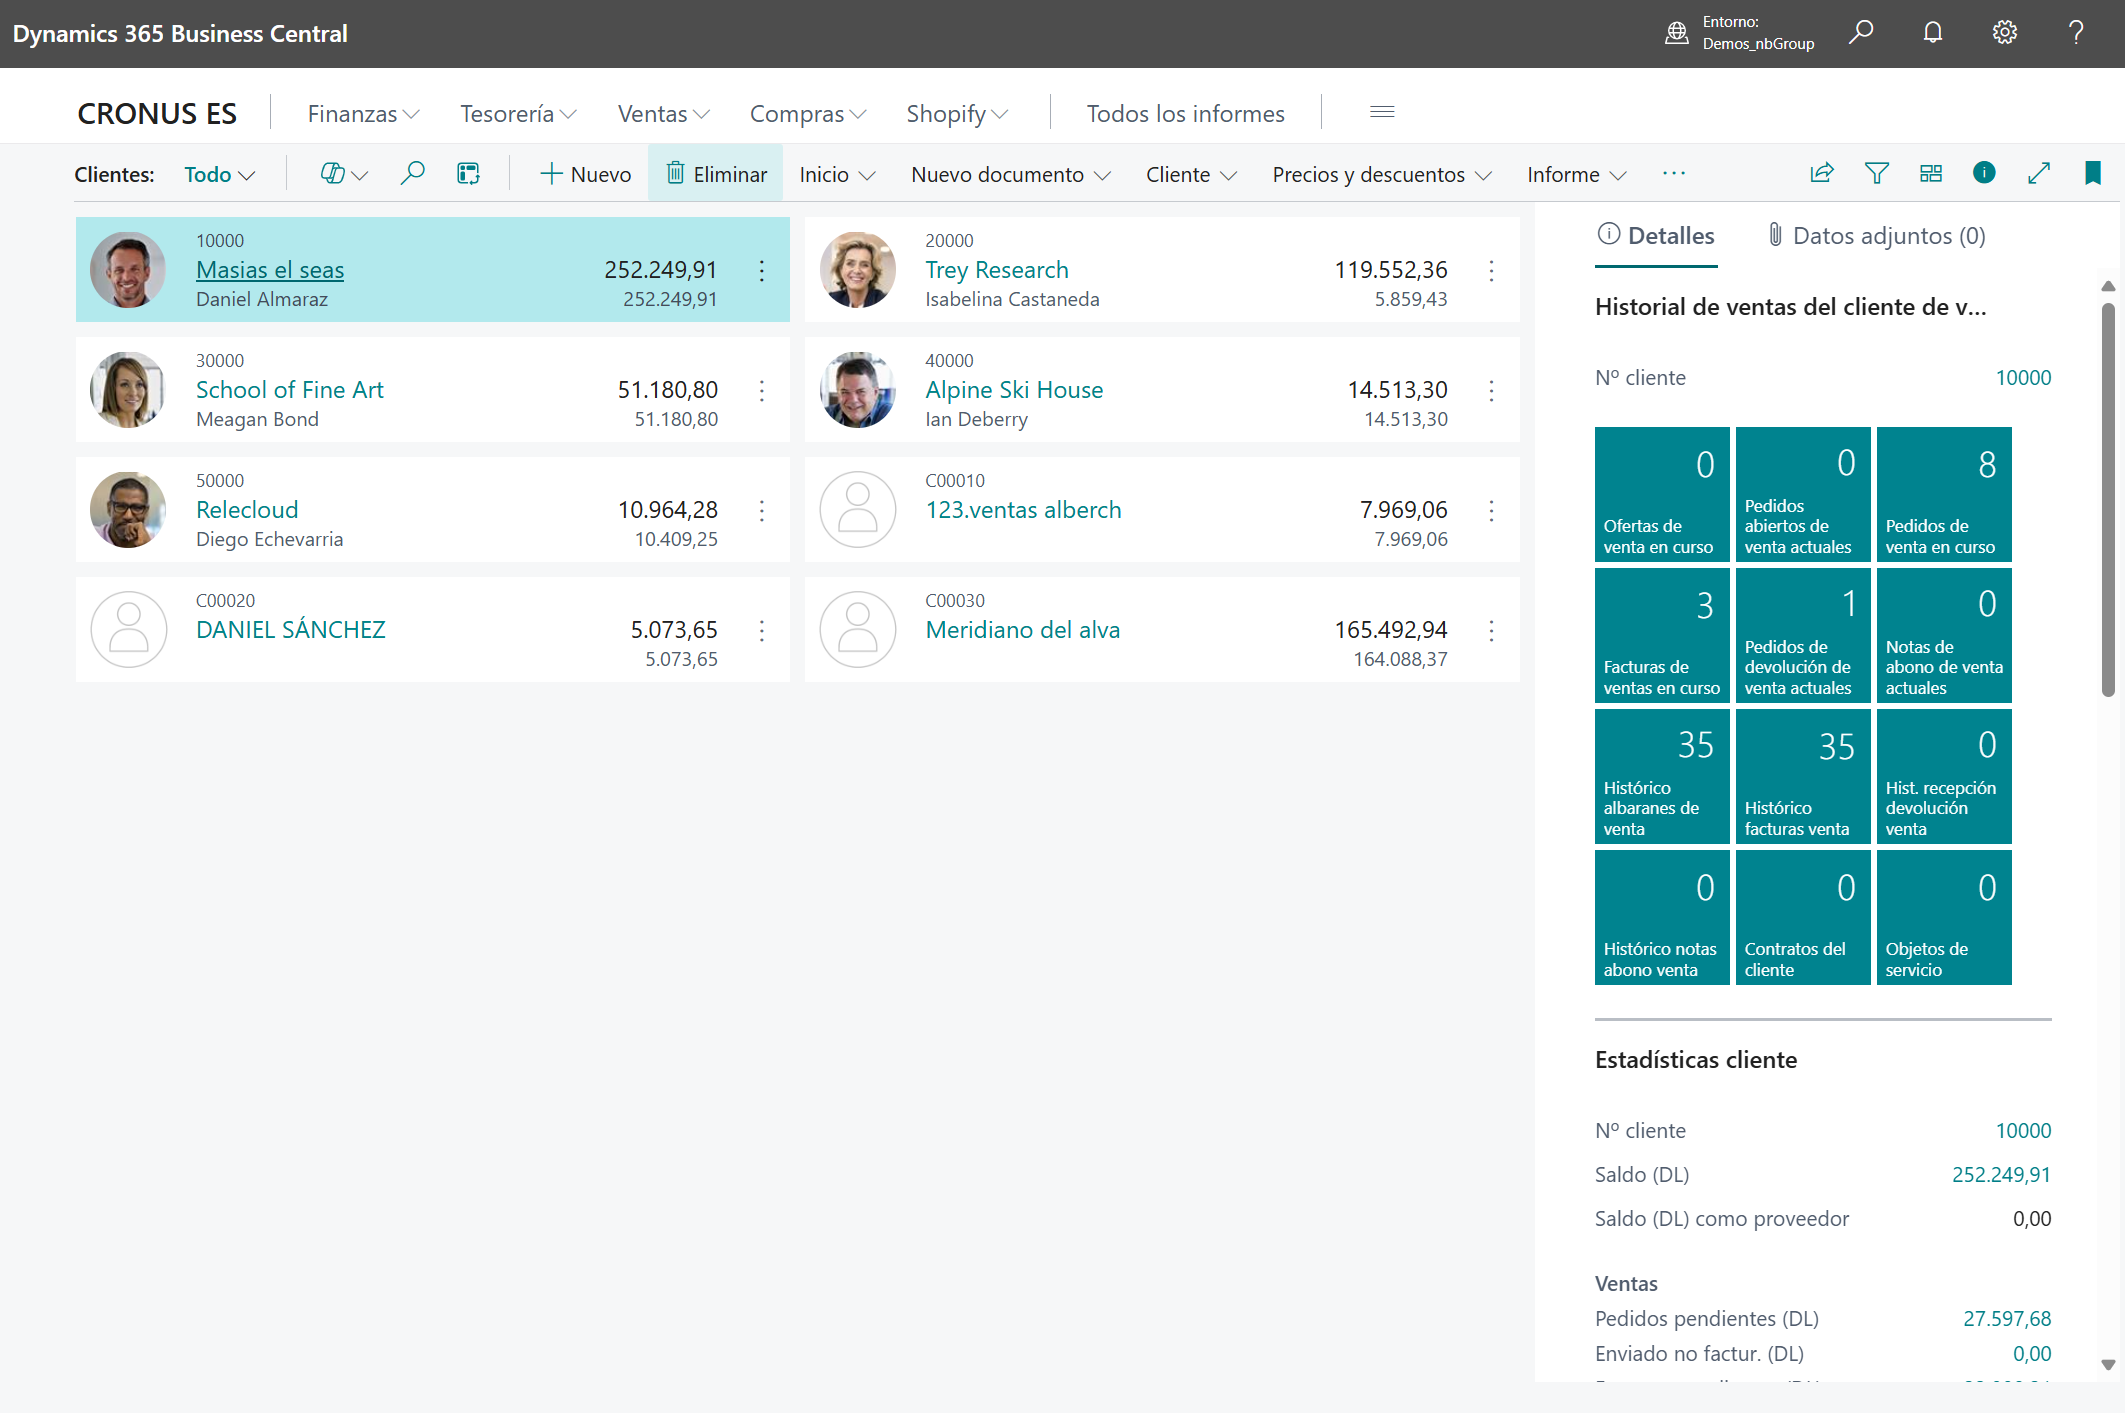Expand the Inicio action group

(837, 174)
